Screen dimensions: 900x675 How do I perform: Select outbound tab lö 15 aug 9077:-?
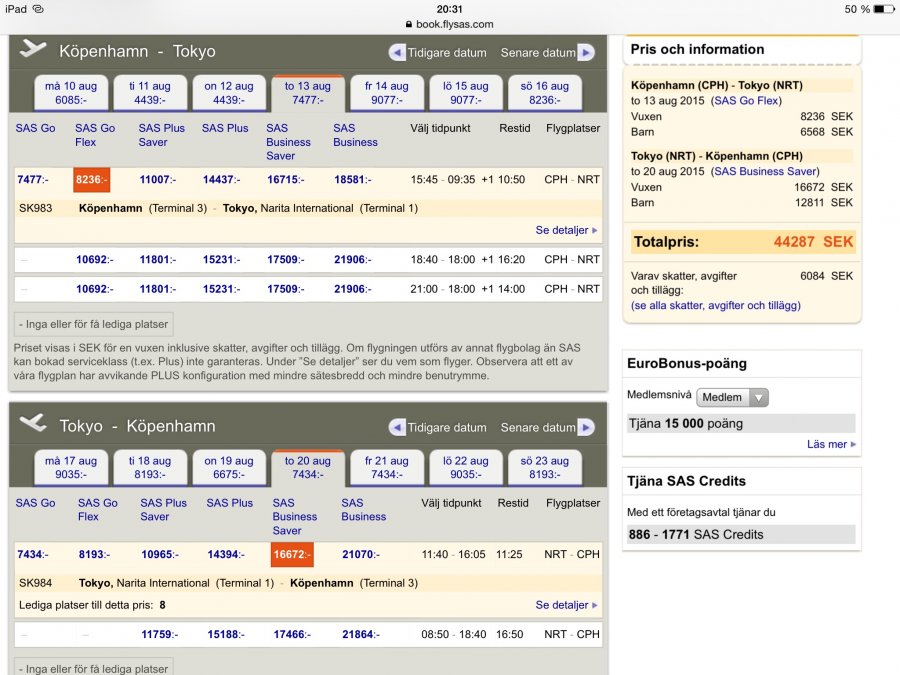(x=465, y=93)
